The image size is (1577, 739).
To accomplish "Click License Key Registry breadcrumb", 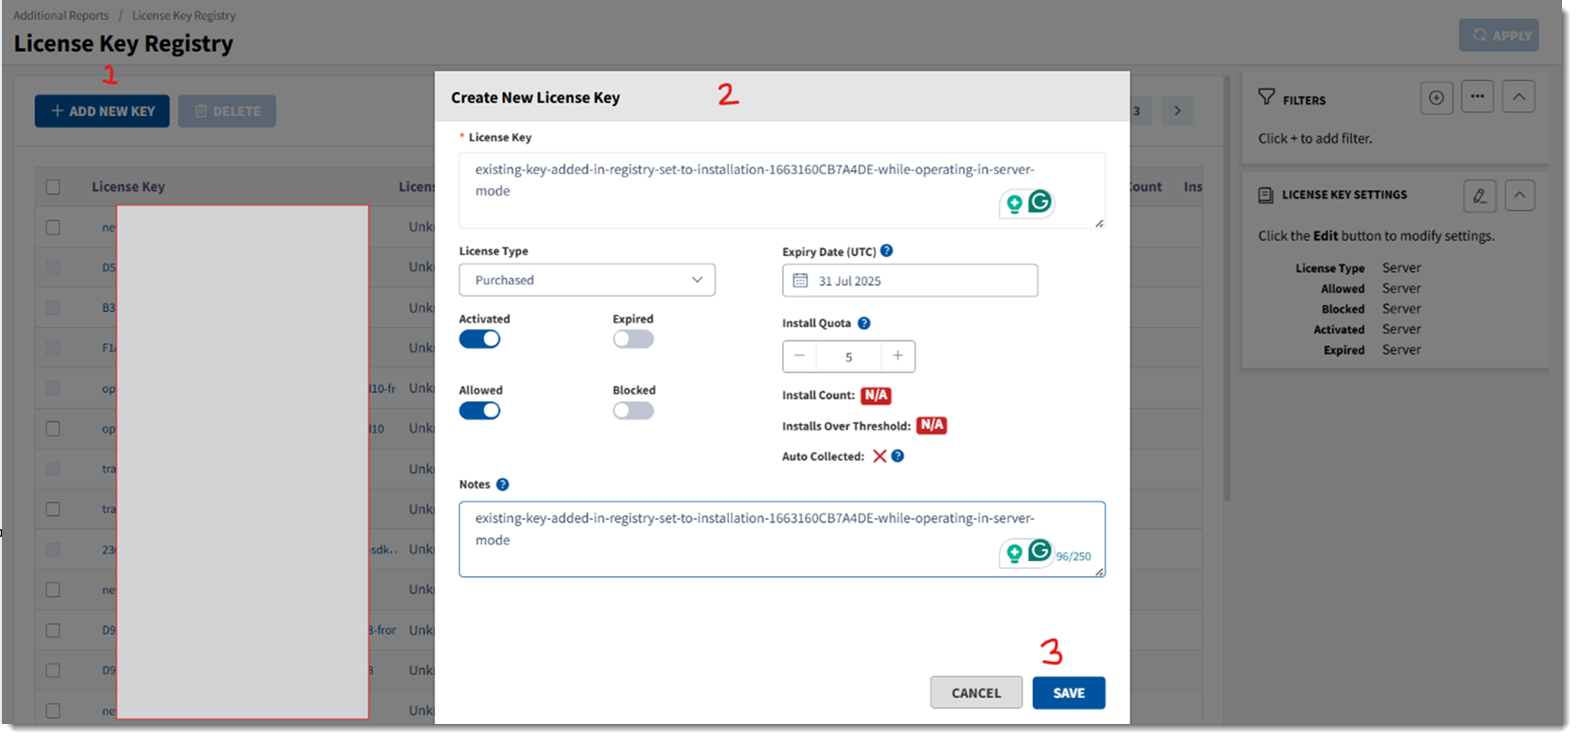I will [x=184, y=16].
